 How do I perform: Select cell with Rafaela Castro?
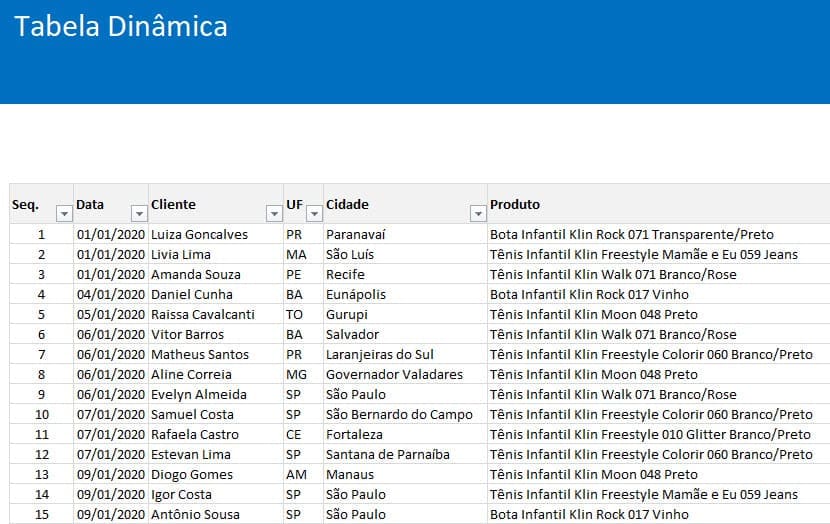(216, 435)
